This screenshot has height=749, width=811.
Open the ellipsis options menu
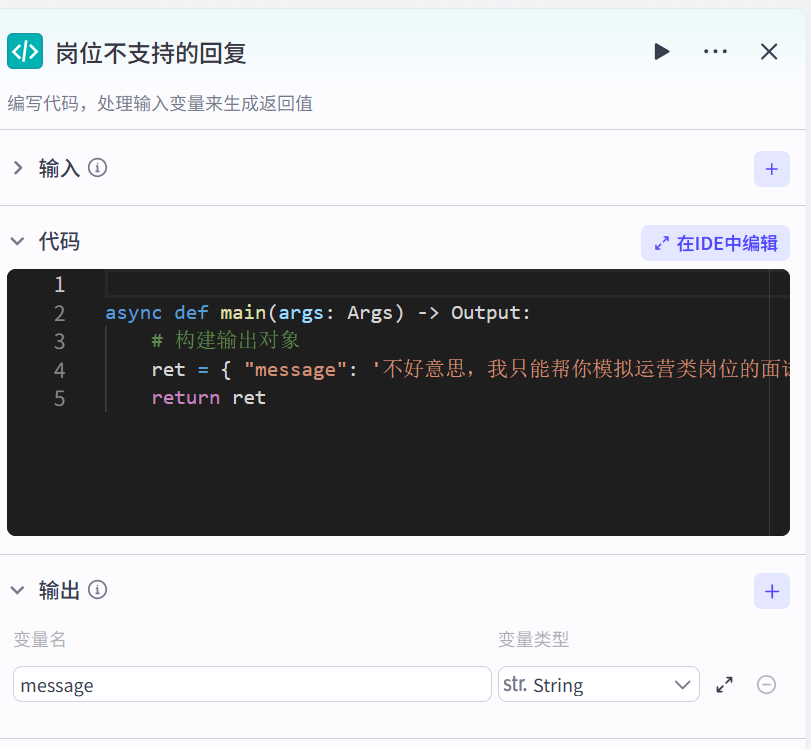715,51
